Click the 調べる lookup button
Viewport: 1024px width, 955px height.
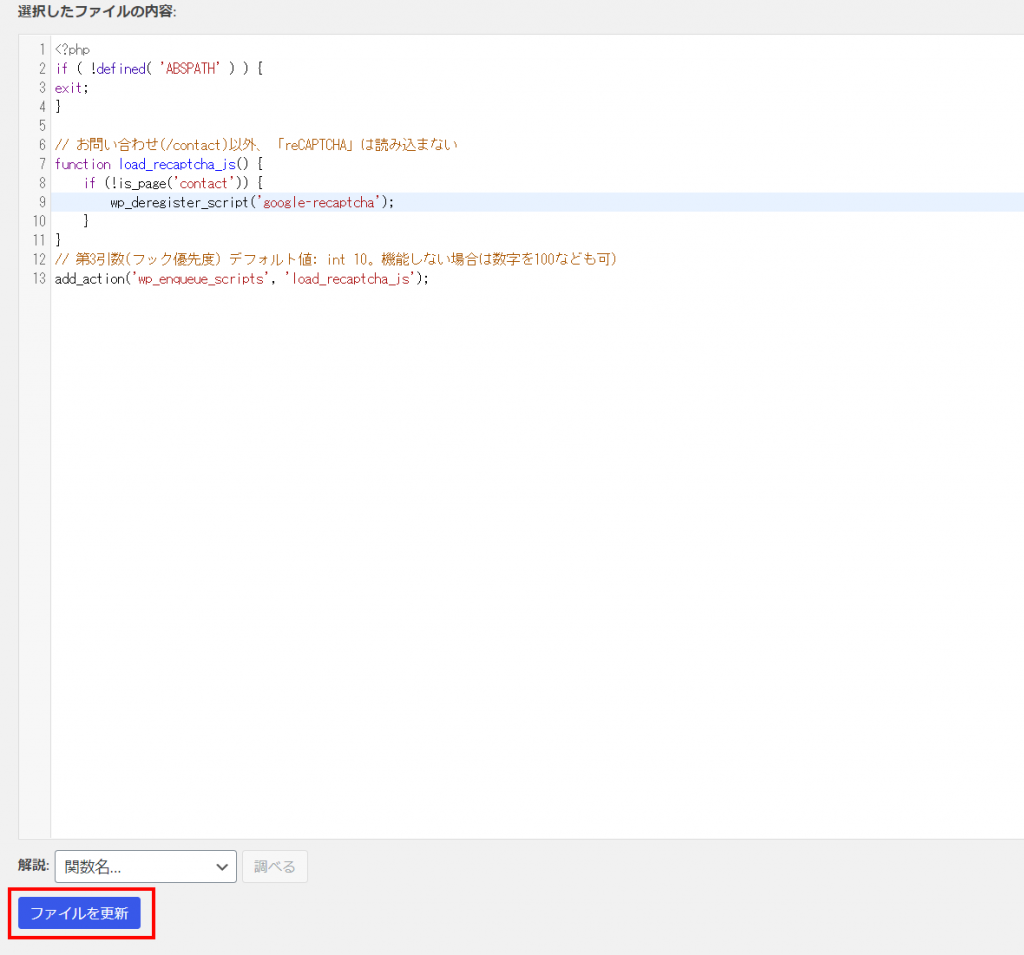tap(274, 866)
